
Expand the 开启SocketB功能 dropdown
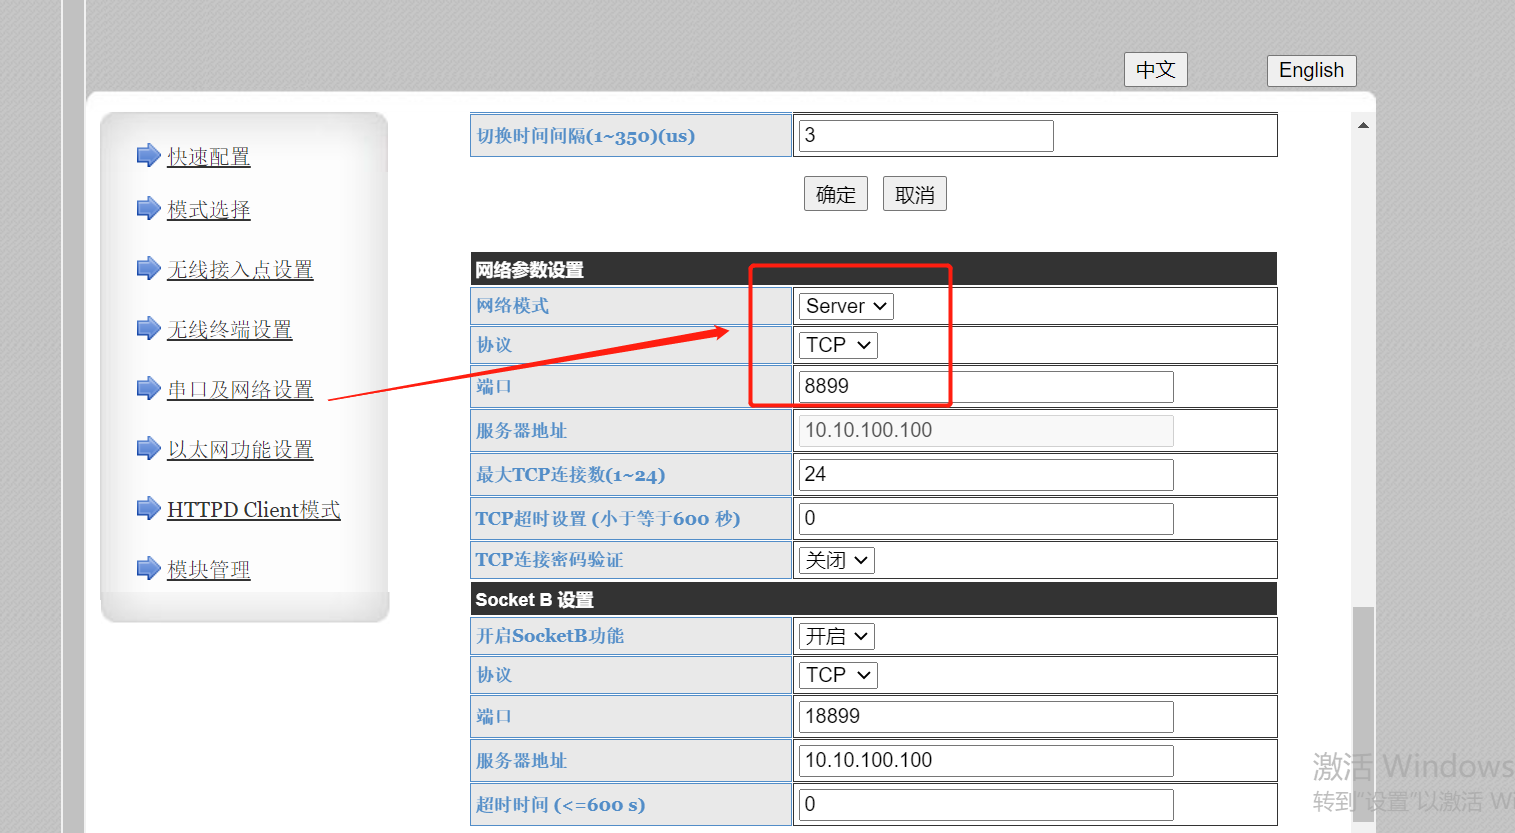point(836,636)
